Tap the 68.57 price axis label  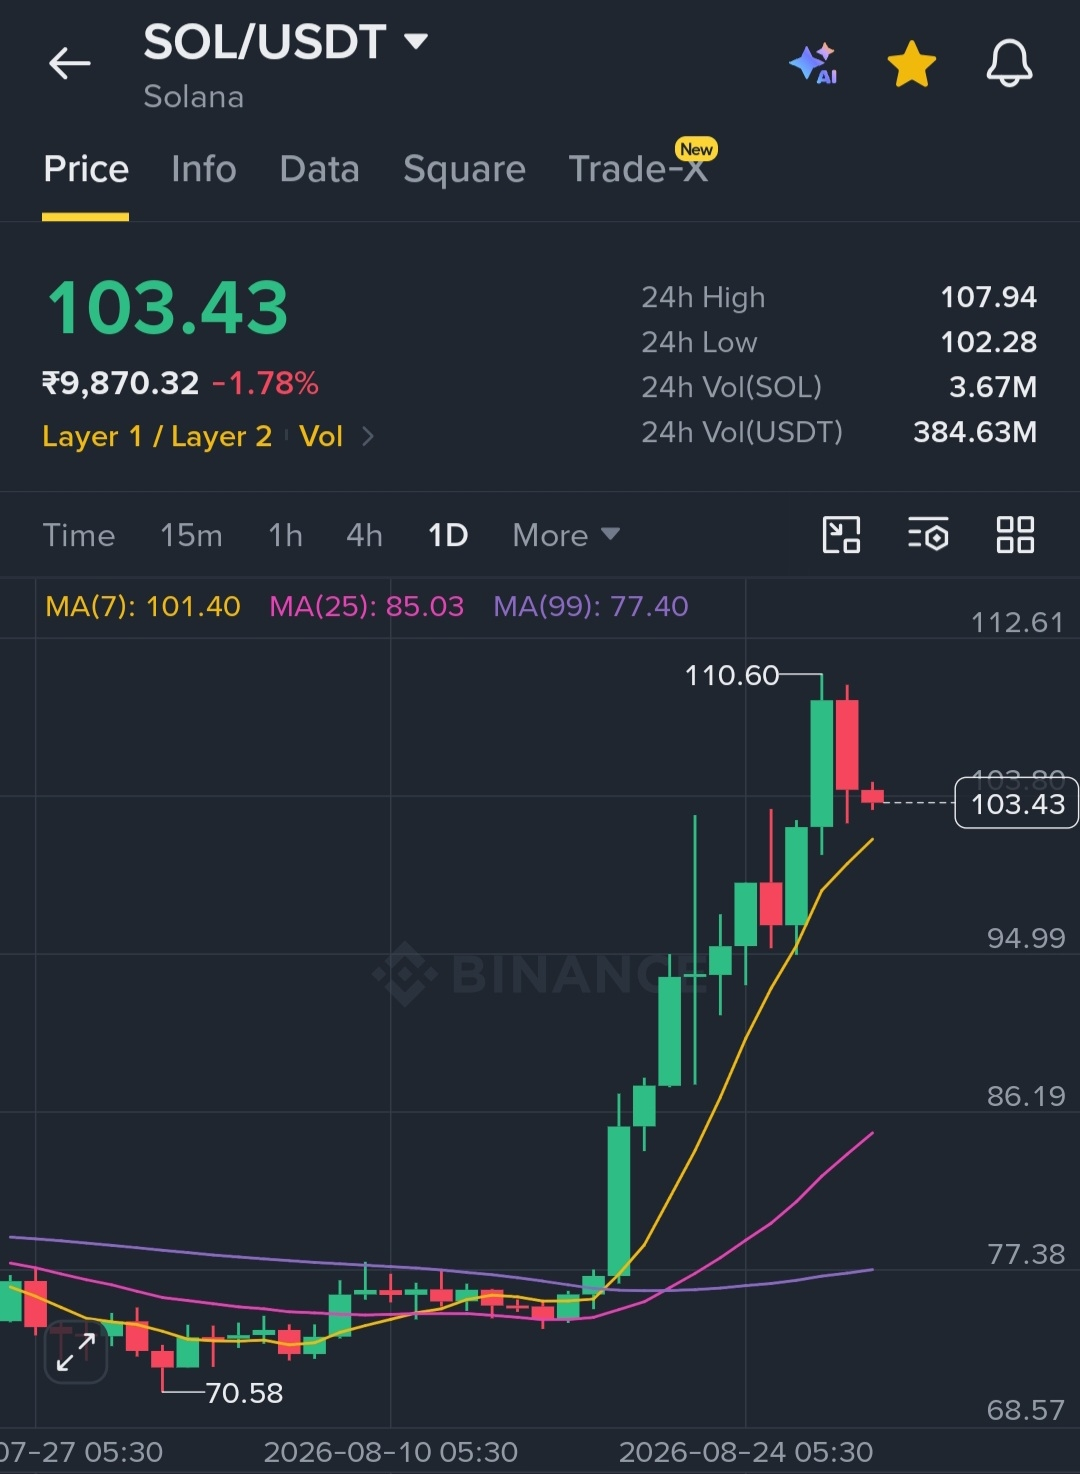1025,1410
